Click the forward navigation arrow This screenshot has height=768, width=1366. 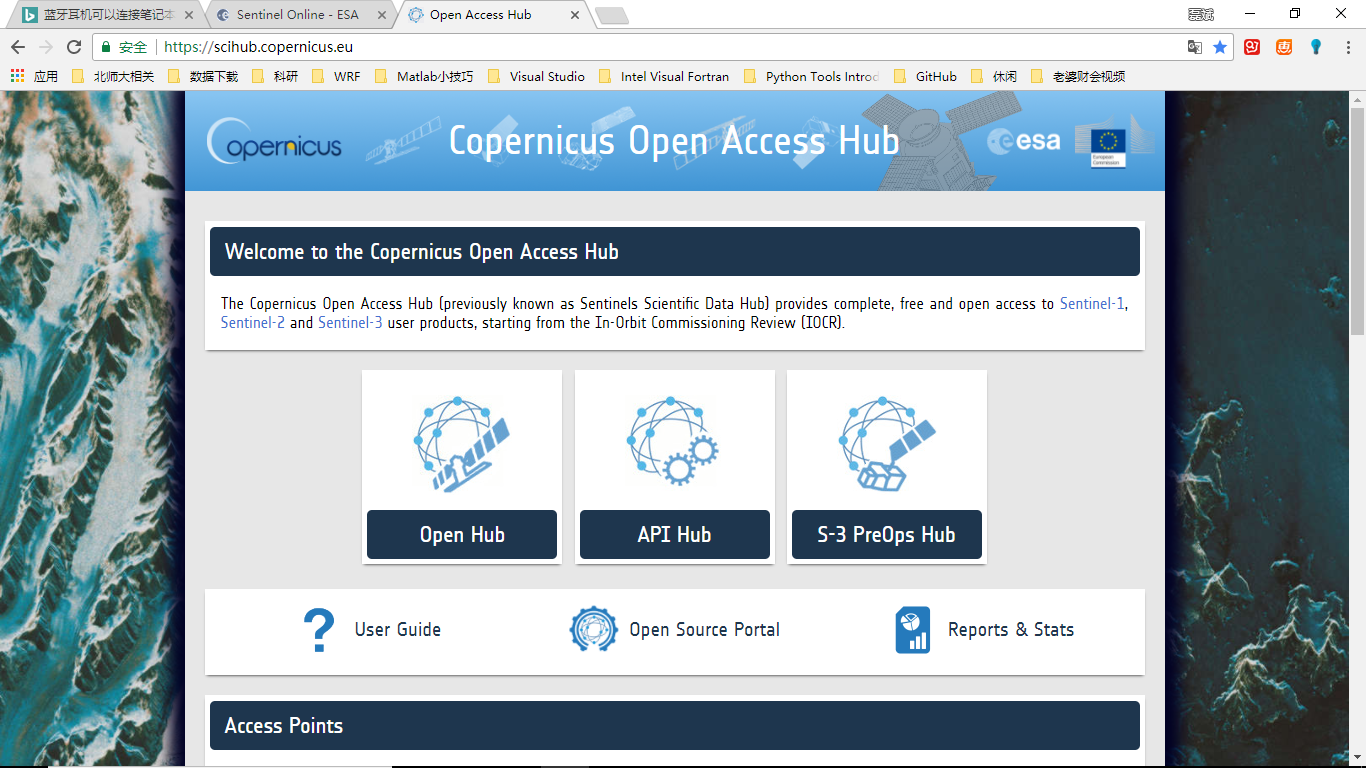[45, 47]
